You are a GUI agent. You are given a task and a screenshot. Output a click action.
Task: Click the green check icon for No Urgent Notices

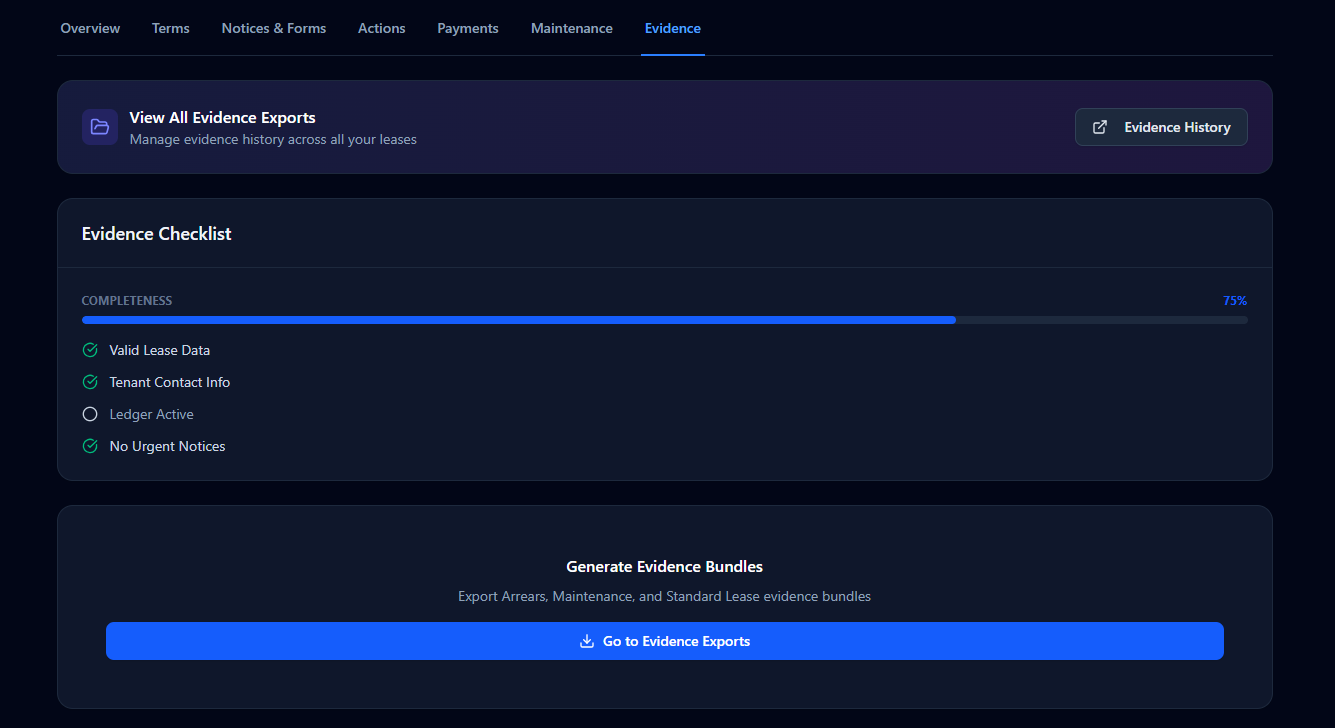click(x=90, y=446)
